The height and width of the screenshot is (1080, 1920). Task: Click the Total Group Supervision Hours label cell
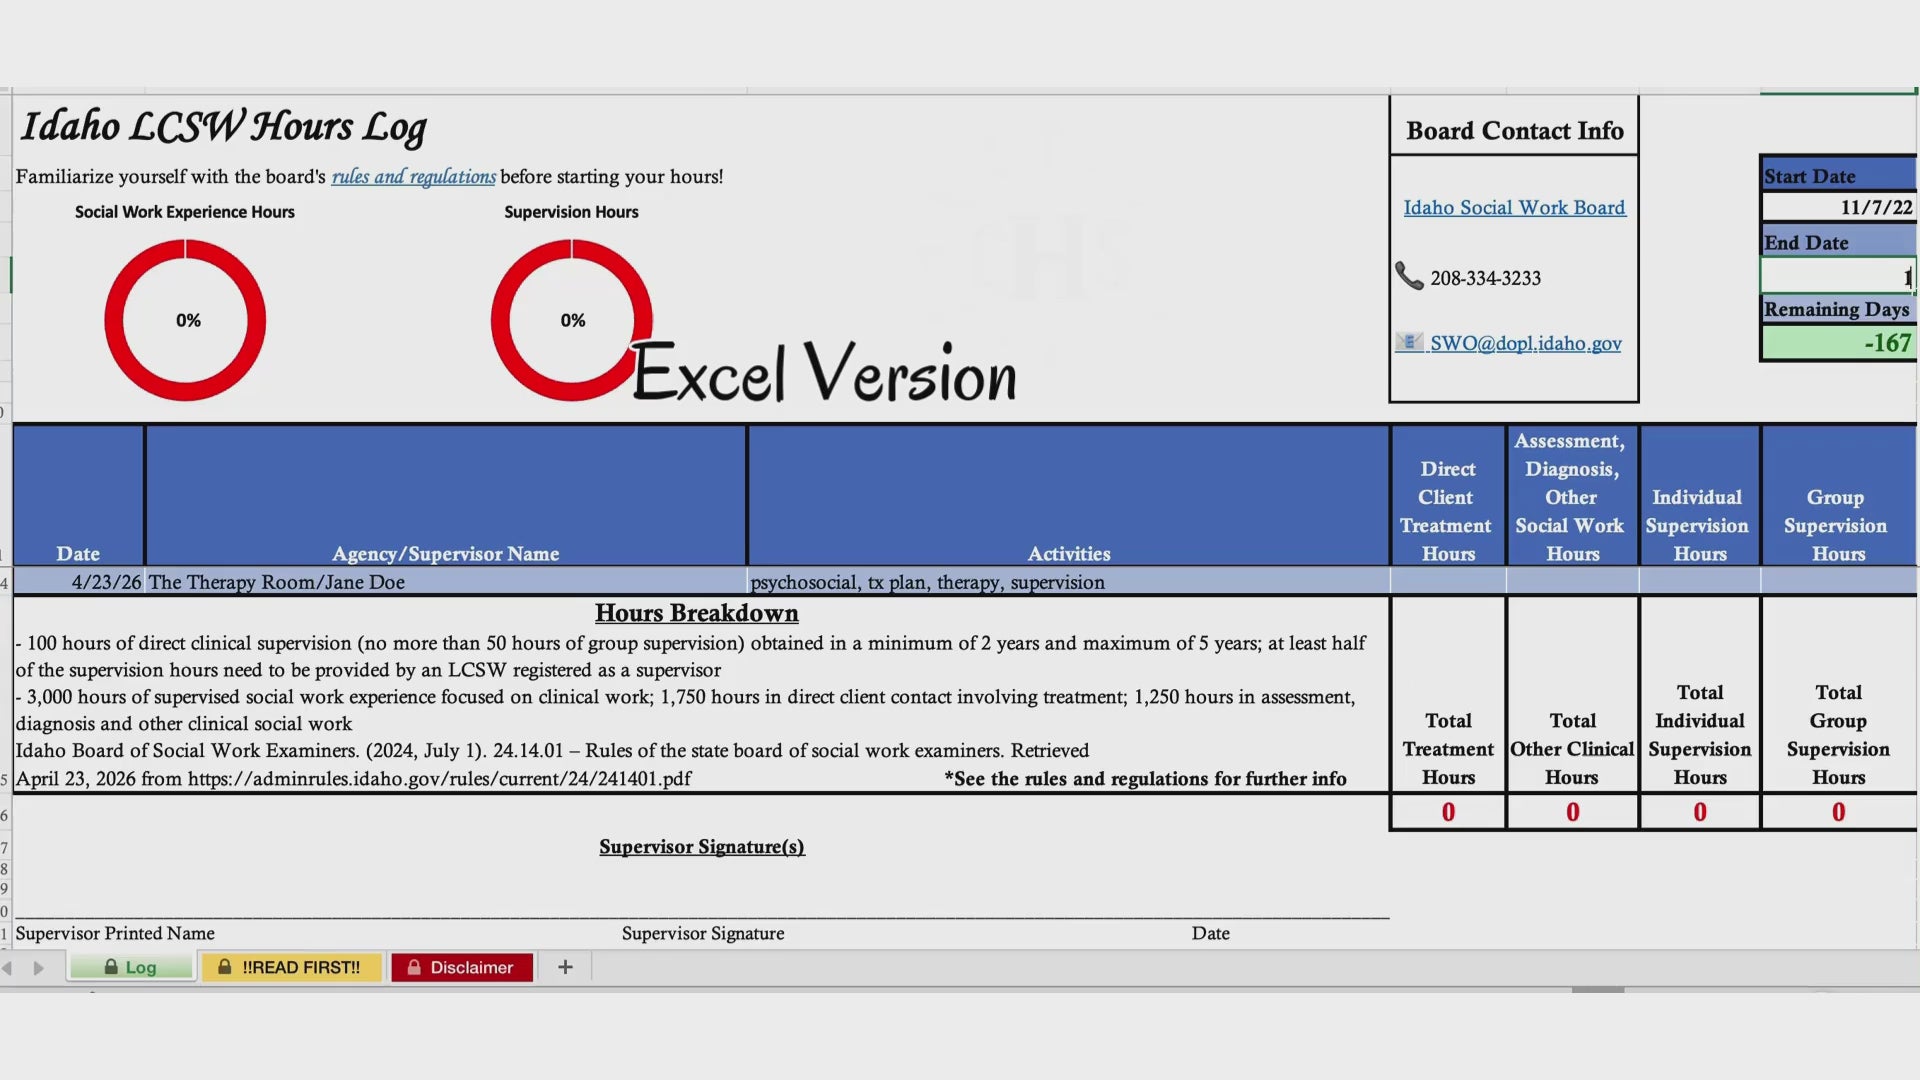tap(1838, 695)
